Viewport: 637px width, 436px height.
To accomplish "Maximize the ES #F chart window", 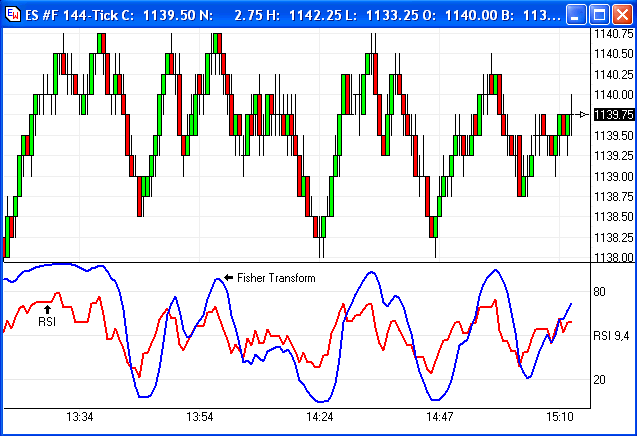I will click(597, 15).
